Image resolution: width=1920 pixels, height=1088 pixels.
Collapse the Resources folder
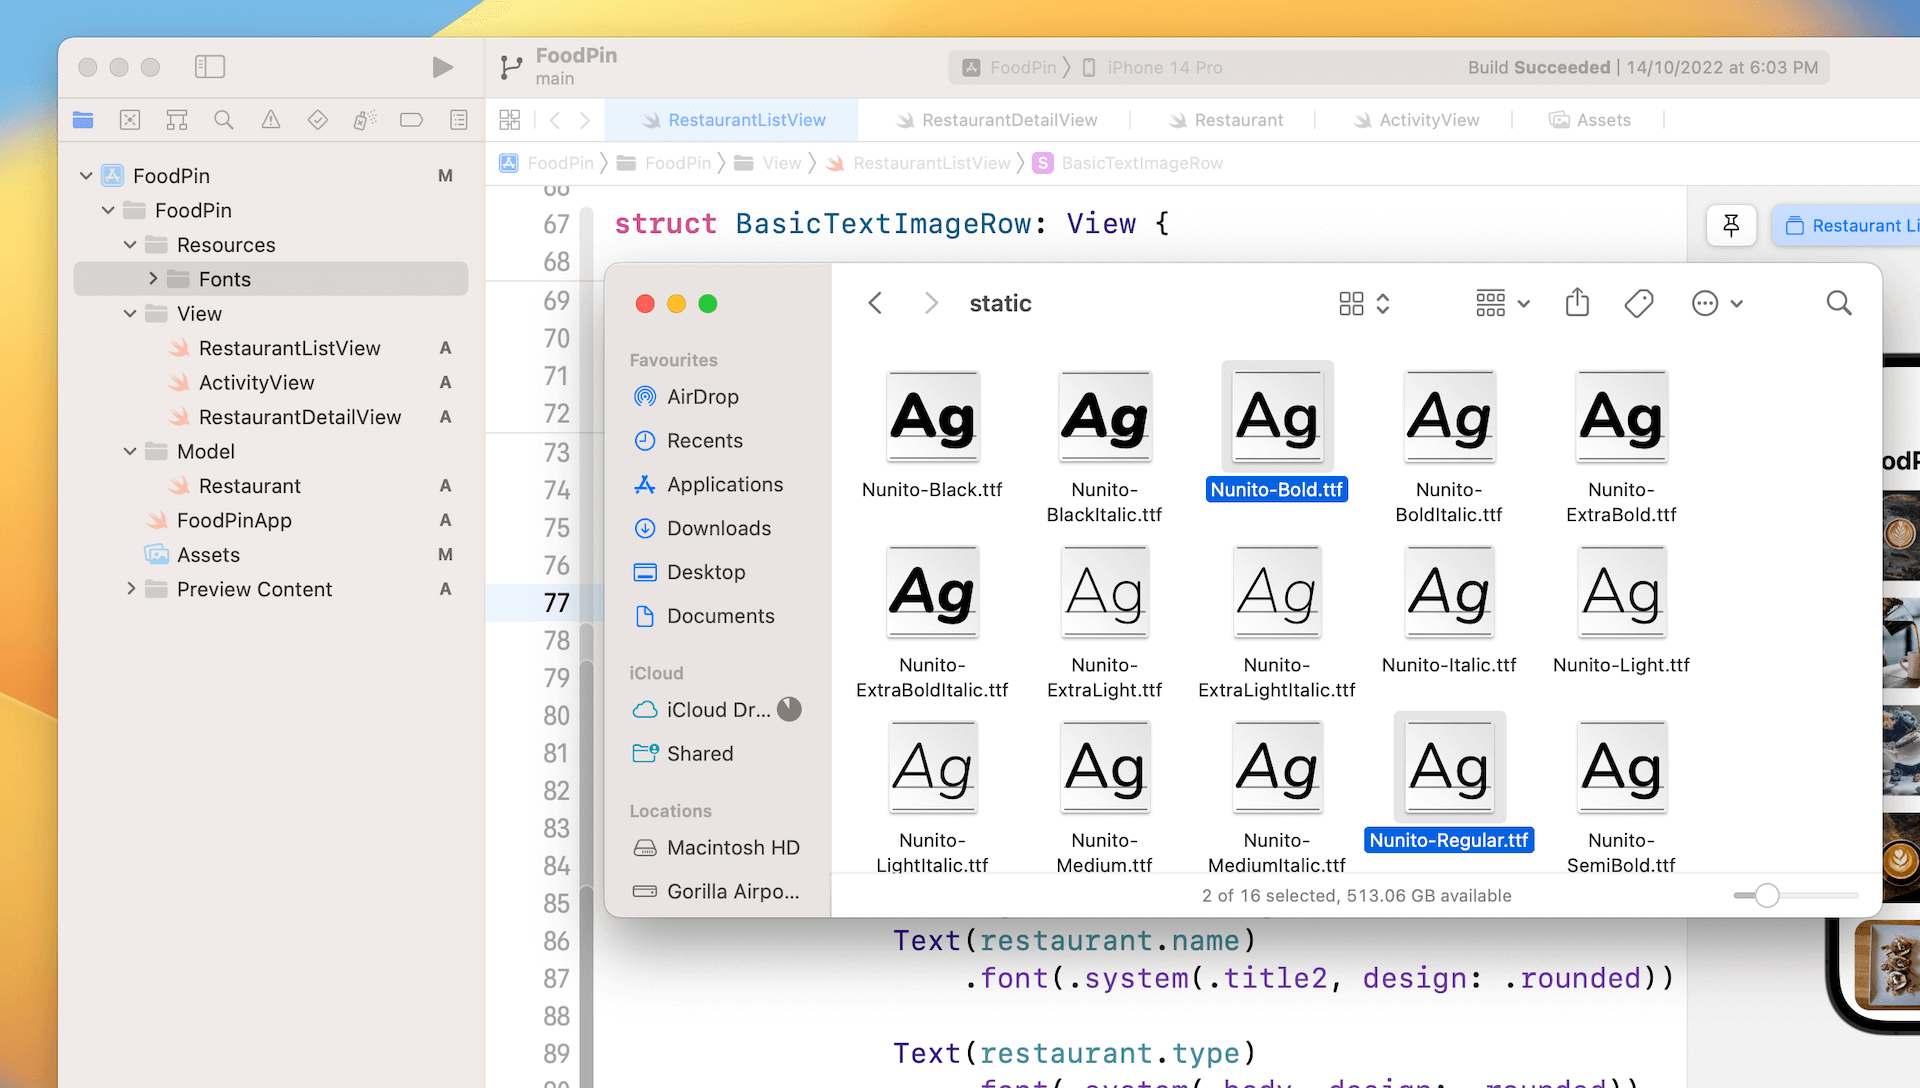pyautogui.click(x=129, y=244)
